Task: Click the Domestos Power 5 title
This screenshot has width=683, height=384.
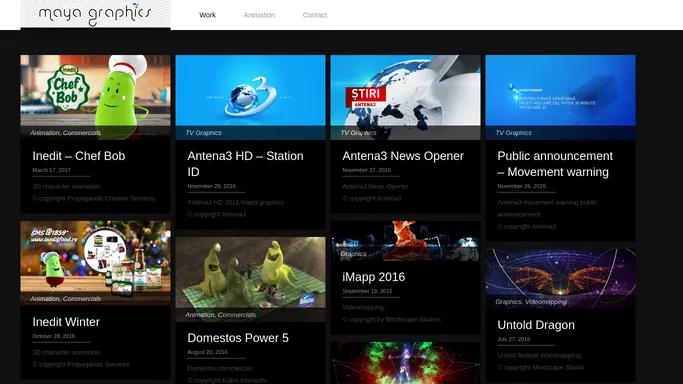Action: pyautogui.click(x=238, y=338)
